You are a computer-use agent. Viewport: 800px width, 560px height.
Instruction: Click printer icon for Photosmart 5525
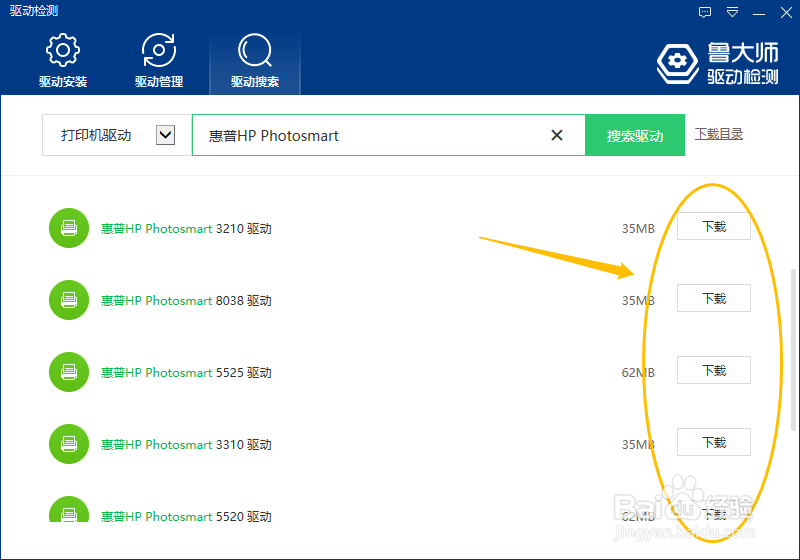69,372
